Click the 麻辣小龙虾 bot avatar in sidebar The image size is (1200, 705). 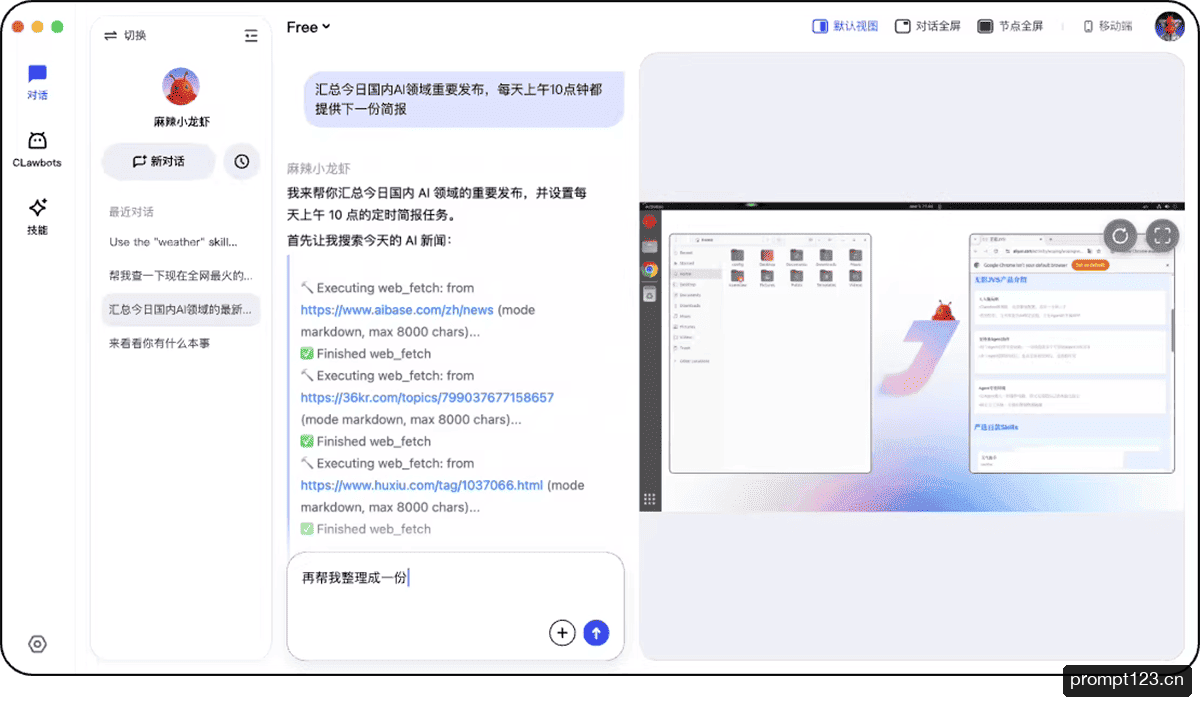(180, 87)
